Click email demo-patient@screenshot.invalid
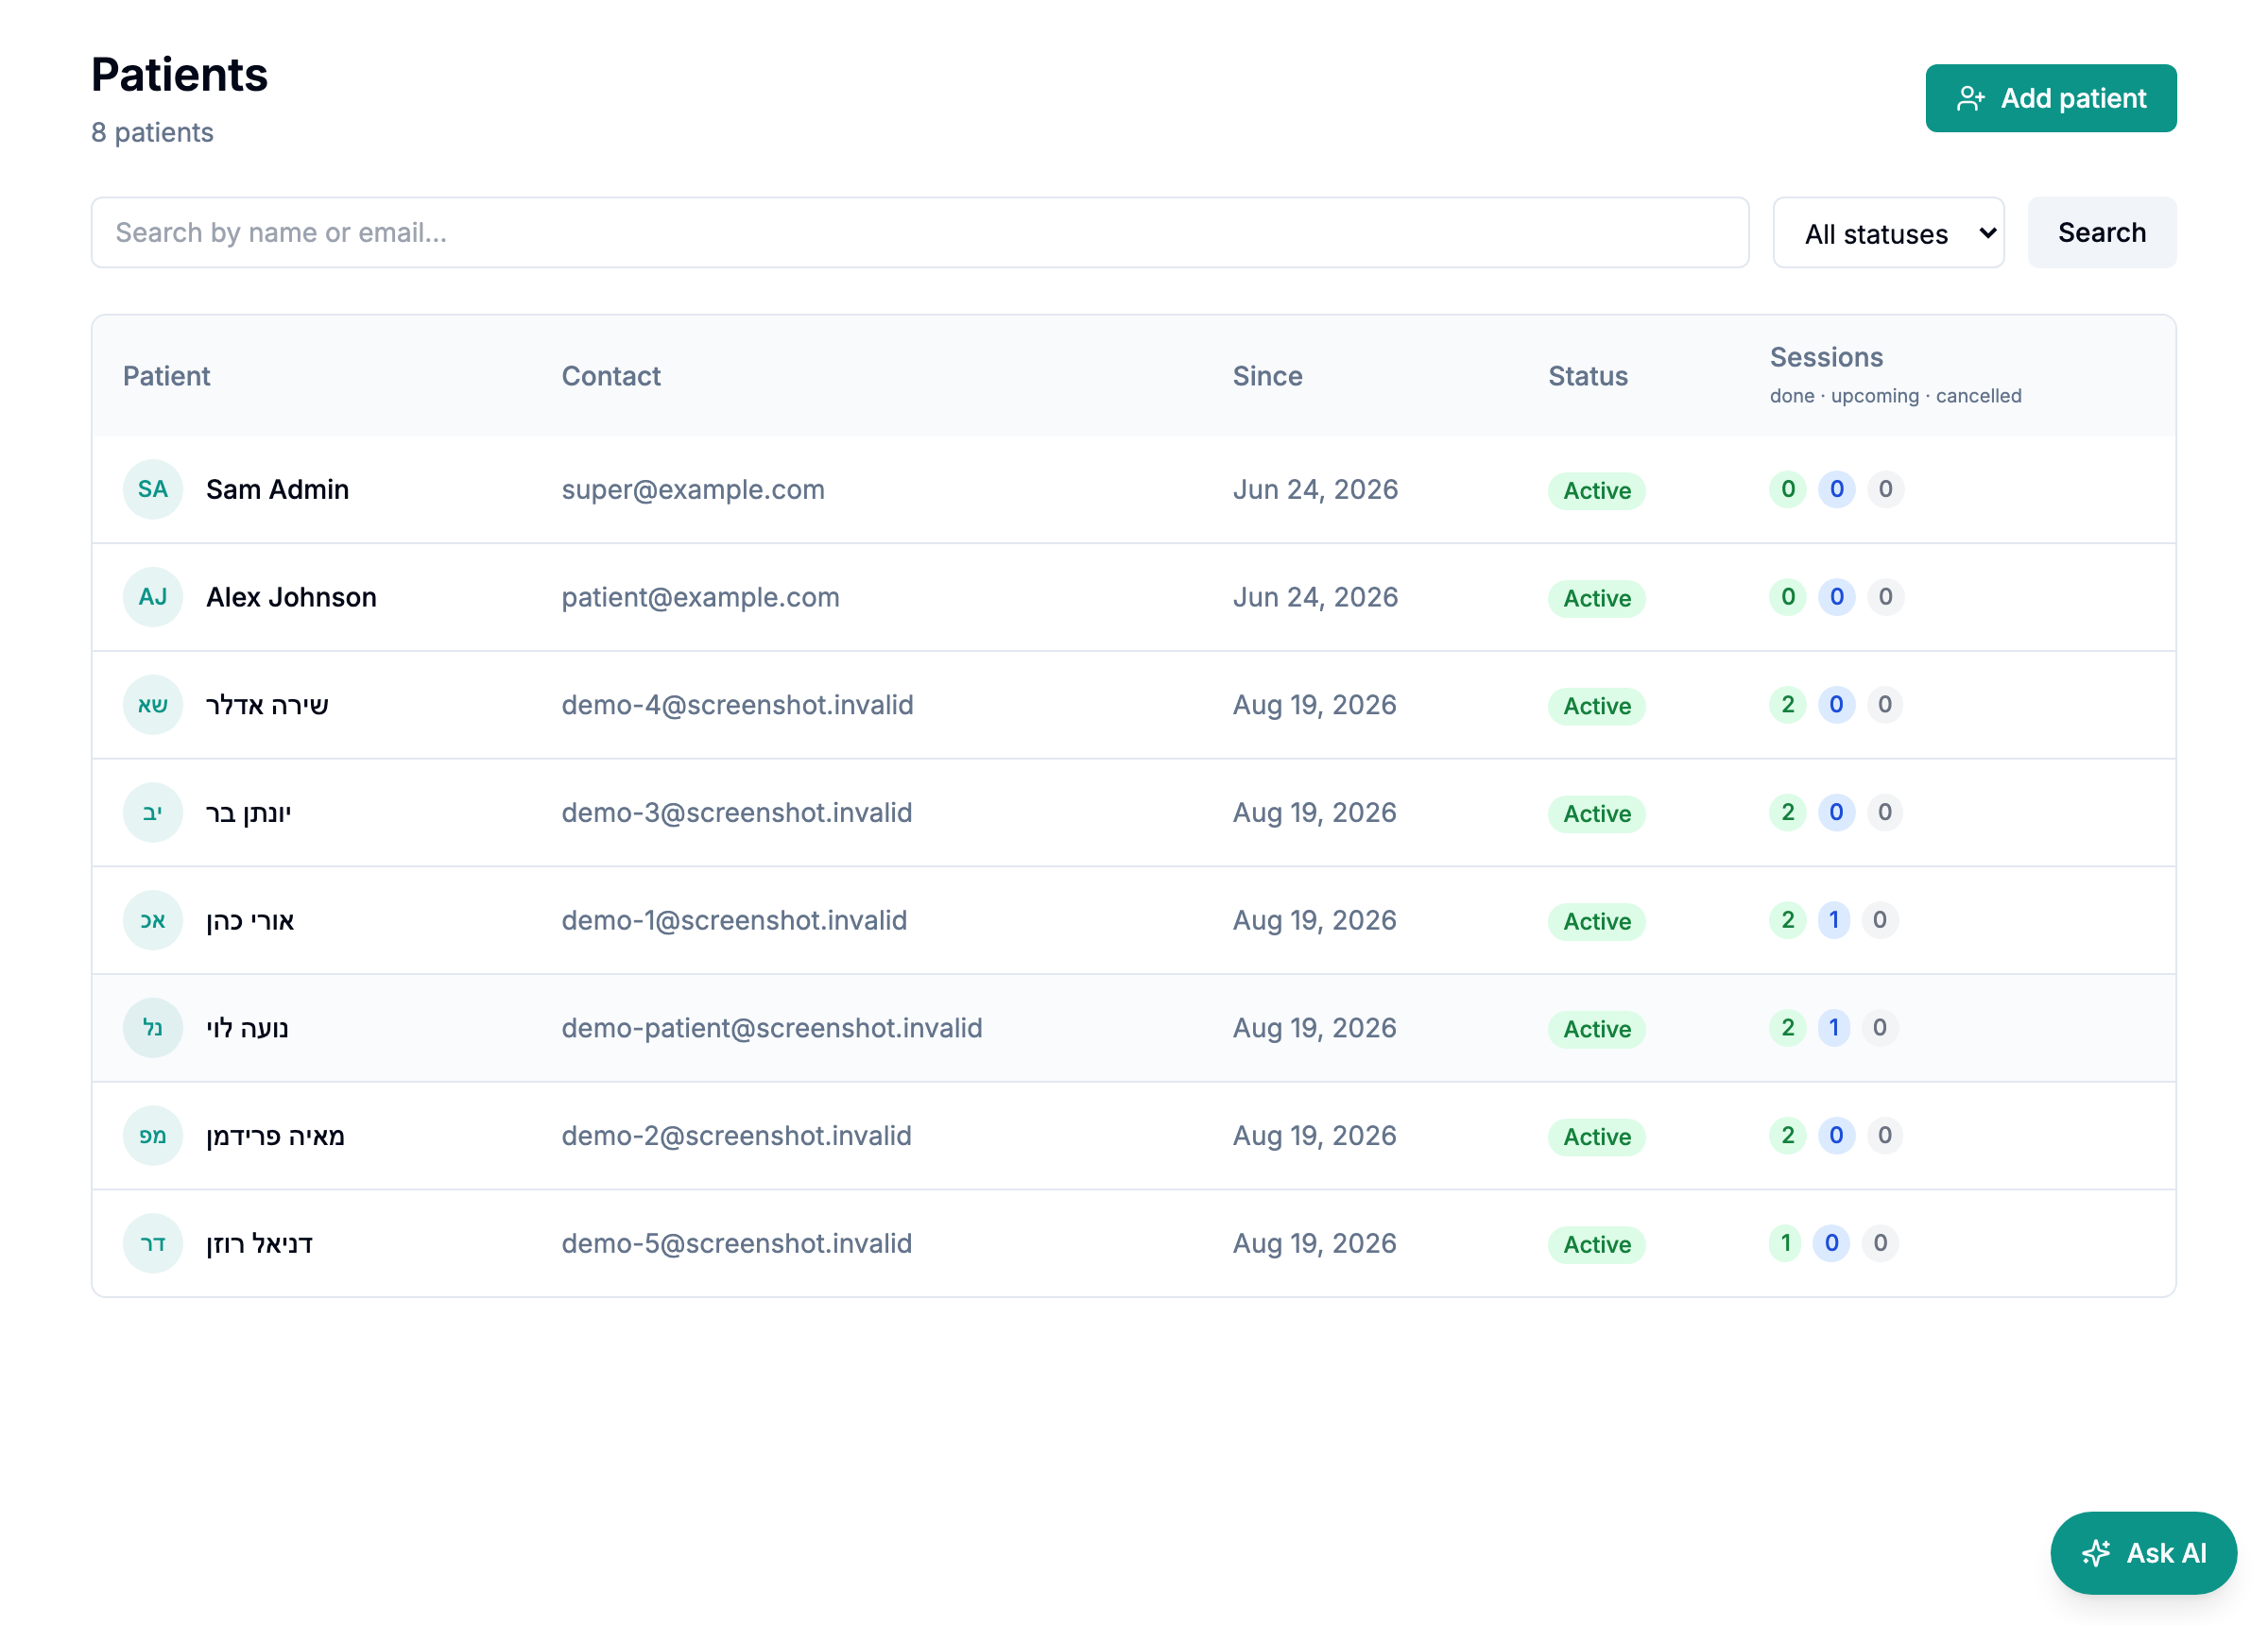 771,1028
